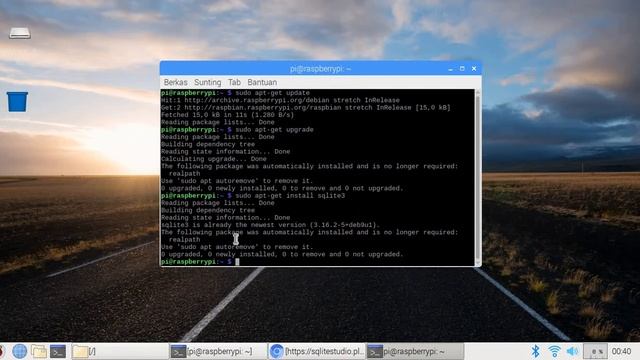Click the web browser globe icon in taskbar
The width and height of the screenshot is (640, 360).
coord(20,351)
